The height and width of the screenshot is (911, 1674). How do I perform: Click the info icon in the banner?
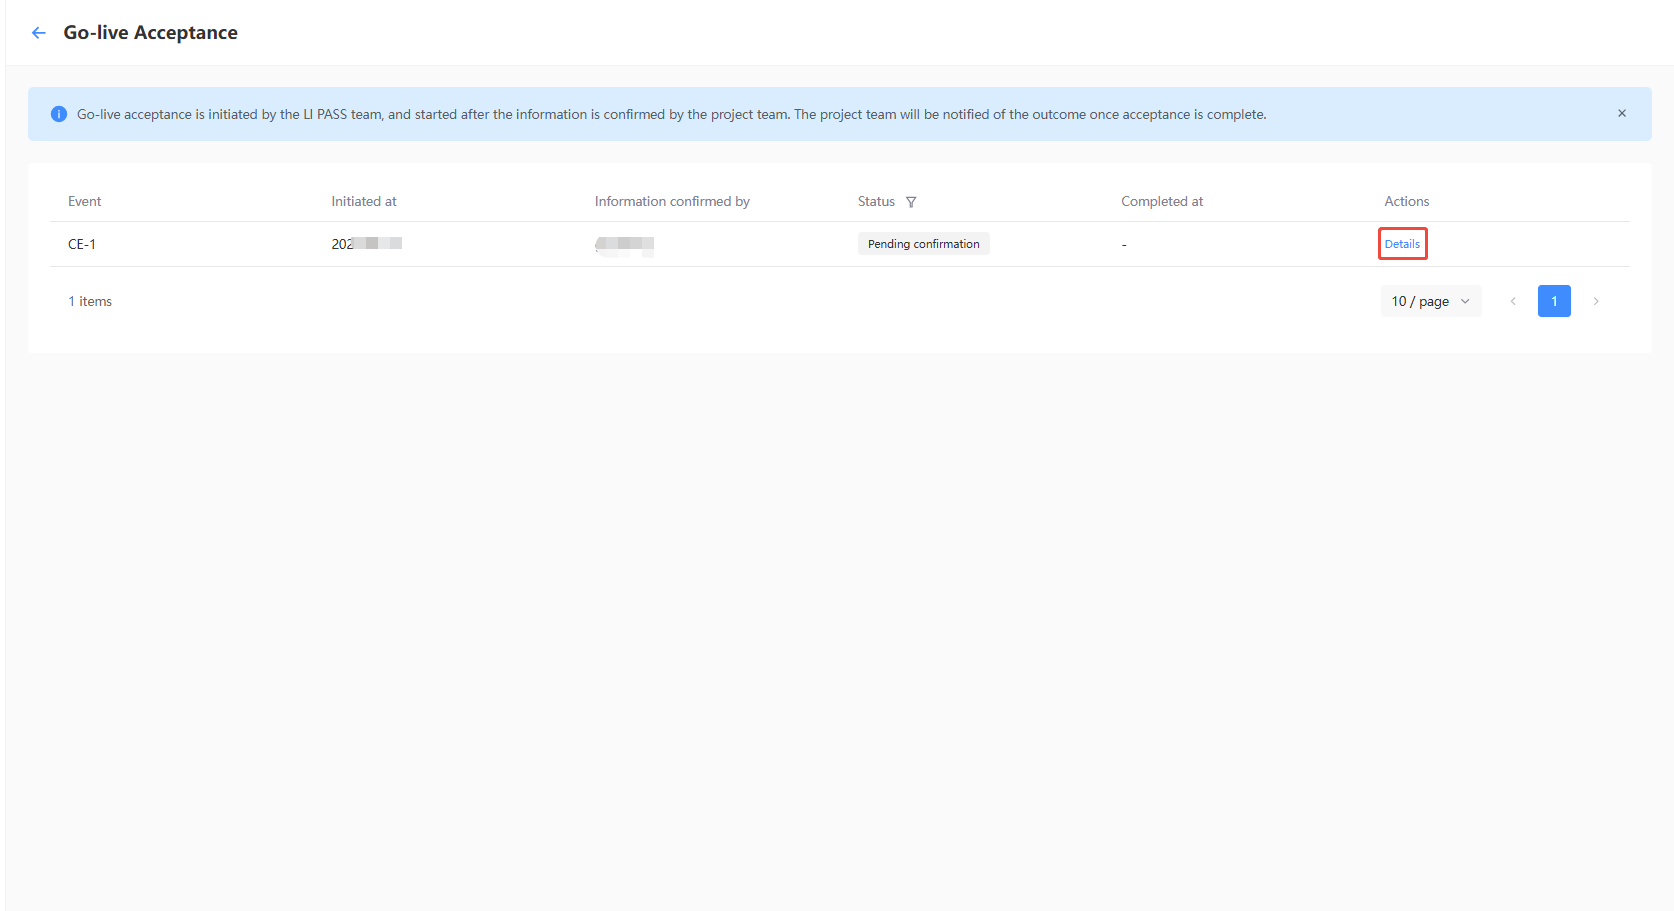click(x=59, y=114)
